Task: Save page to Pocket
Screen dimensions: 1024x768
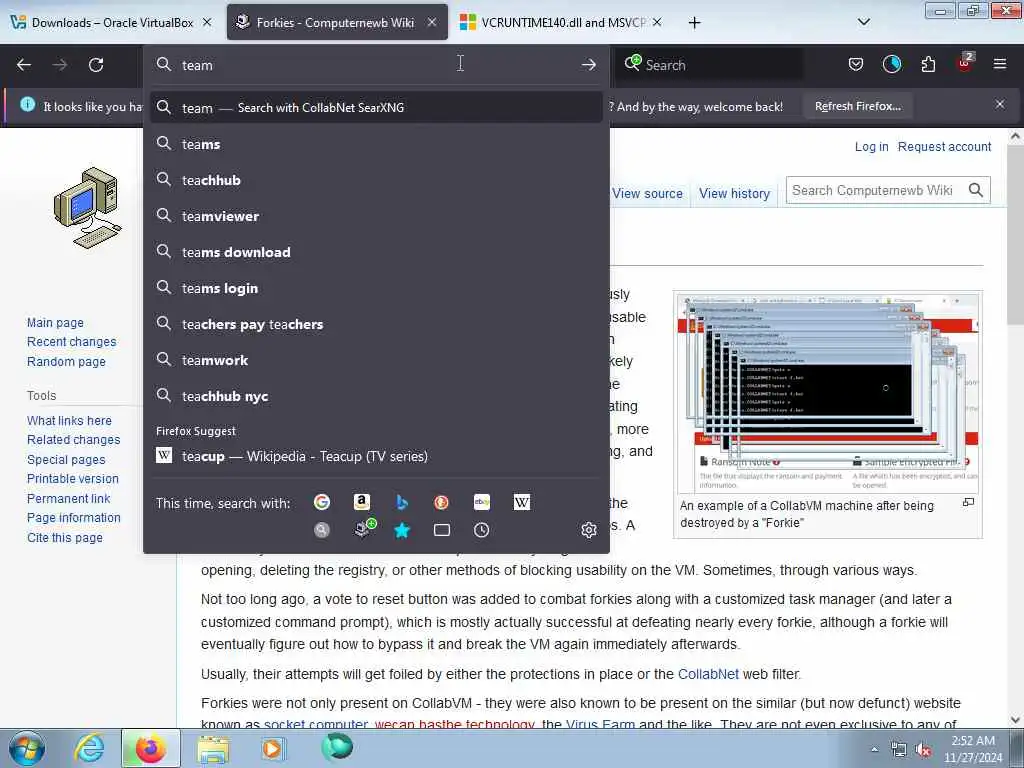Action: pyautogui.click(x=856, y=64)
